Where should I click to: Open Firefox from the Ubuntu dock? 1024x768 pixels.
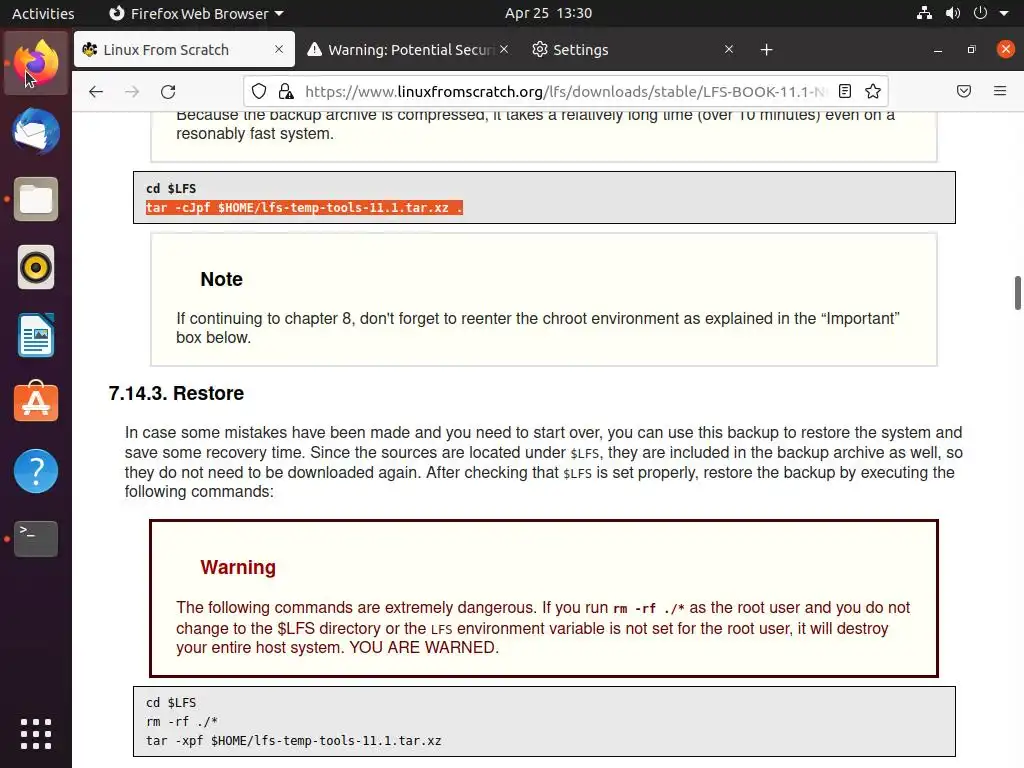(36, 63)
